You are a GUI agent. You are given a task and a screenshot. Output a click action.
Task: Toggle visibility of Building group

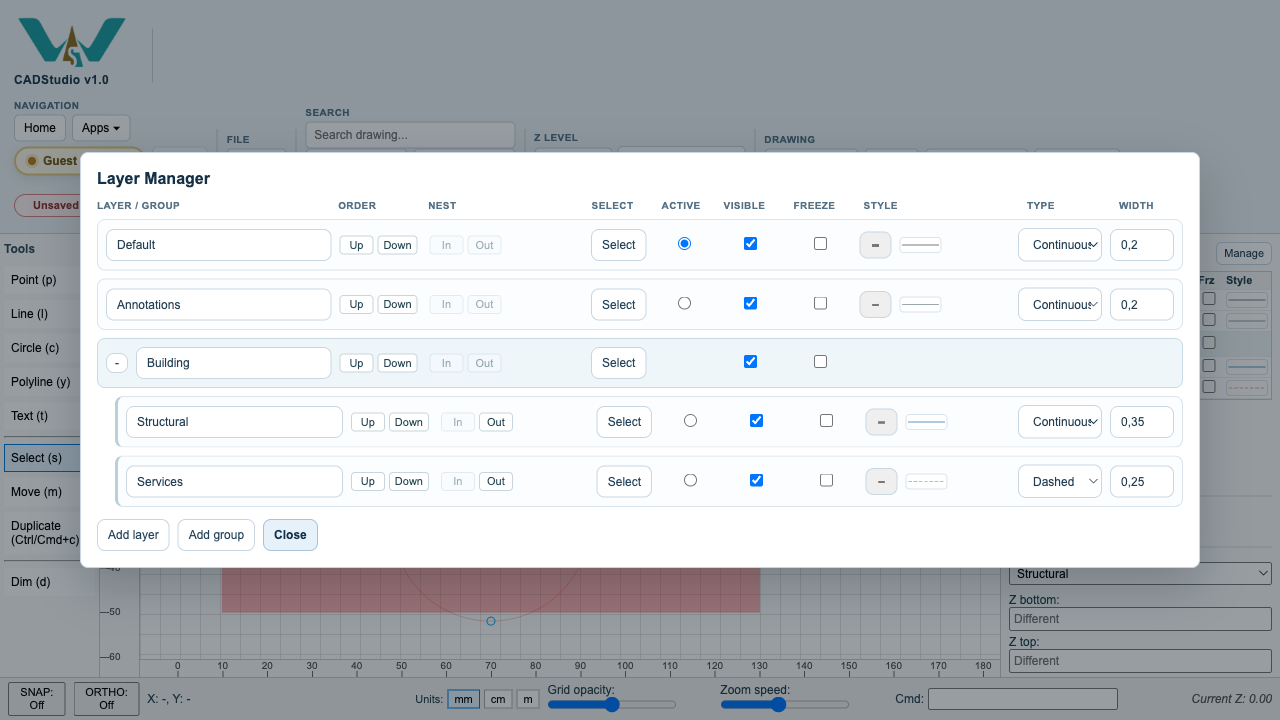coord(750,361)
